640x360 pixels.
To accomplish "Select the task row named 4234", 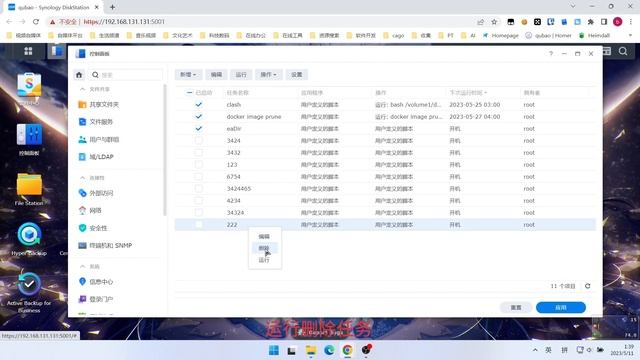I will 385,201.
